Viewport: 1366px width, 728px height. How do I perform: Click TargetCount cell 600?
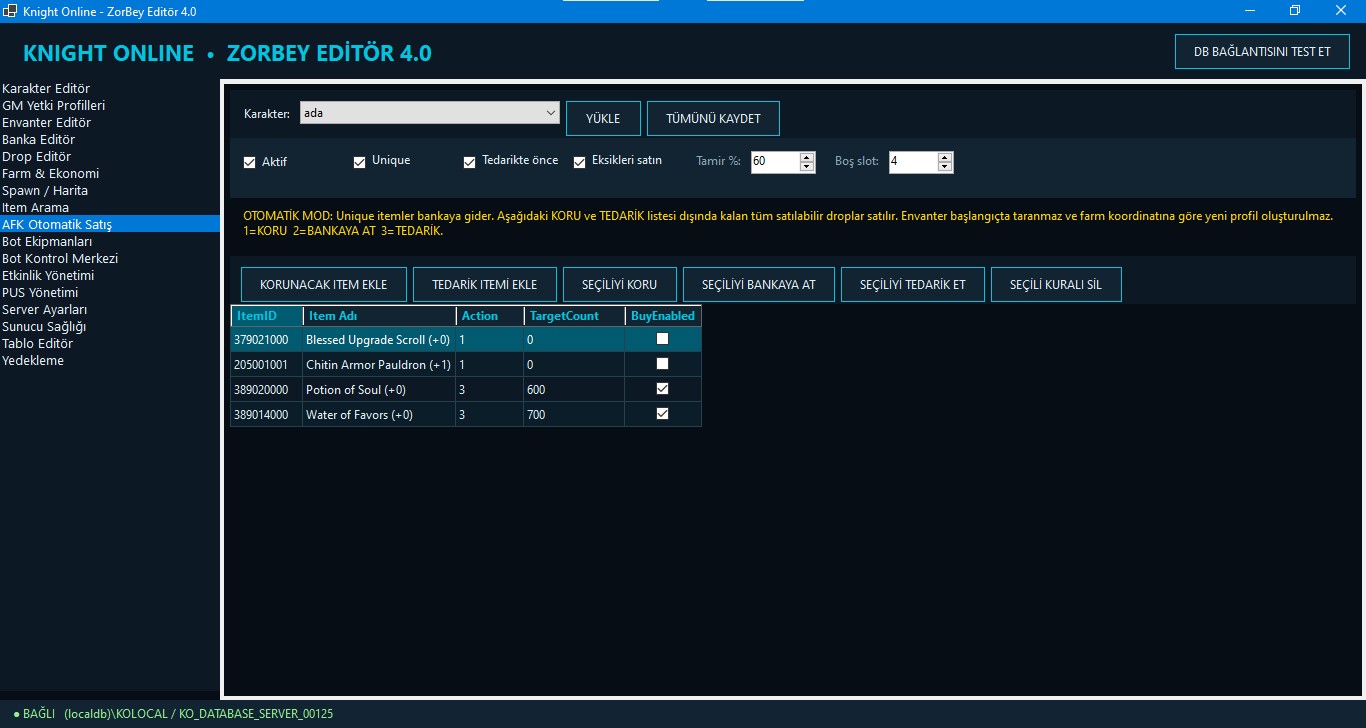coord(575,389)
